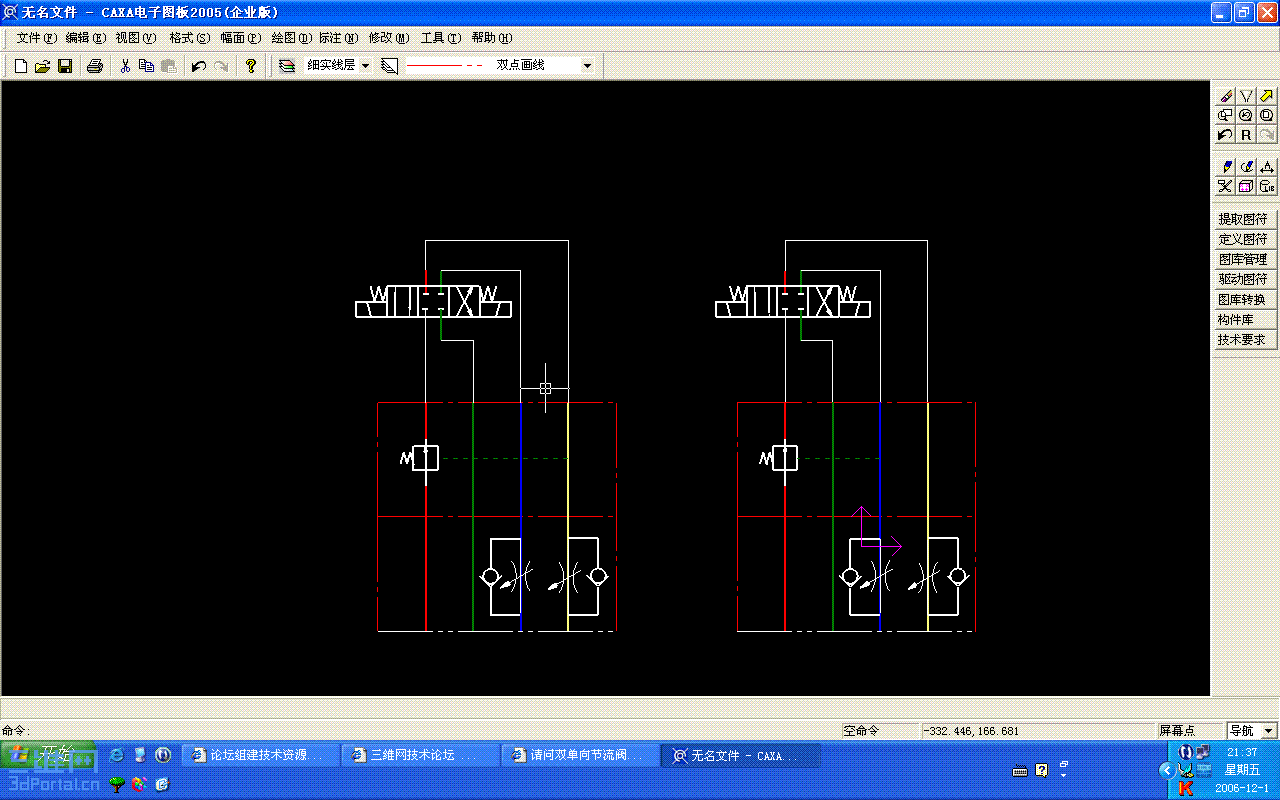The height and width of the screenshot is (800, 1280).
Task: Open the 导航 snap mode dropdown
Action: click(1269, 731)
